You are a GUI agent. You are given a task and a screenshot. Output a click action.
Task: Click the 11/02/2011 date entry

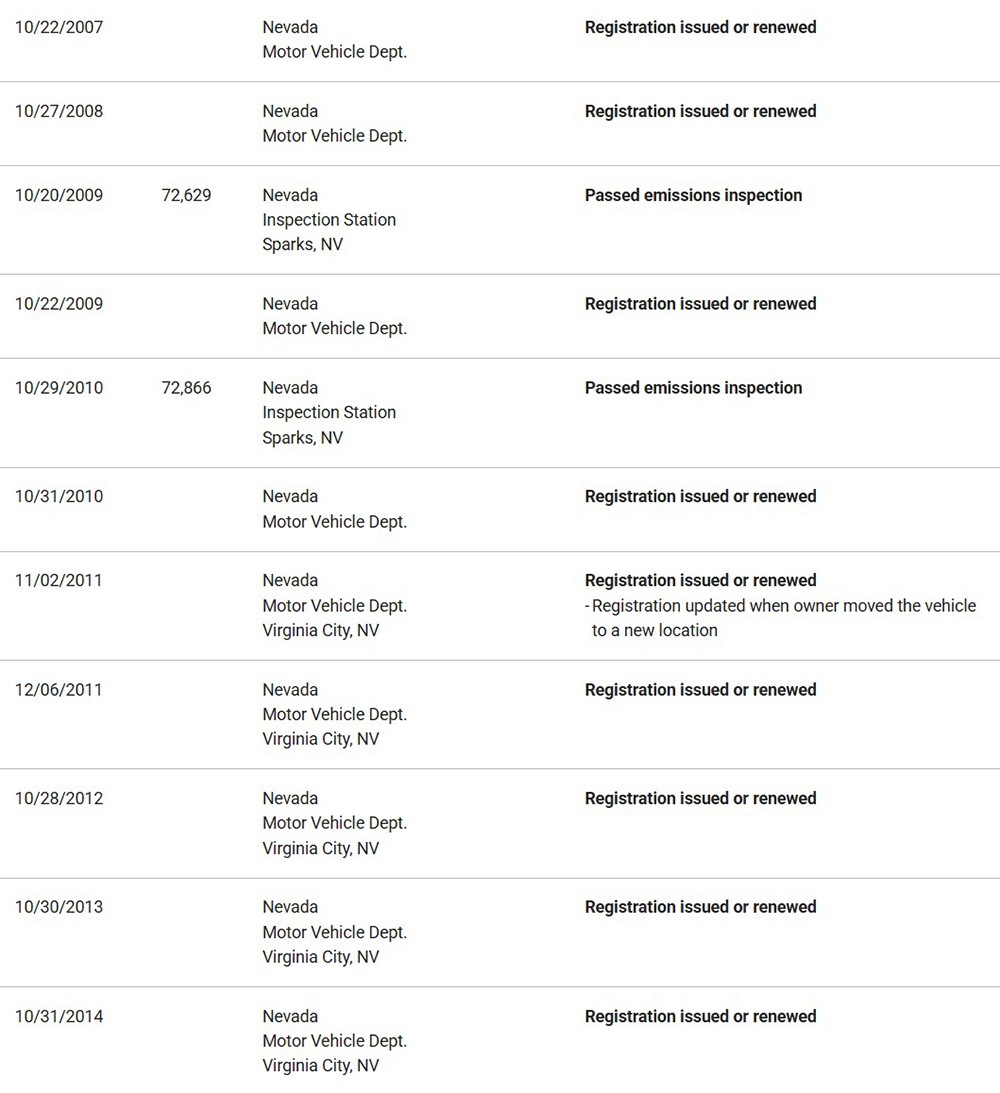[x=58, y=580]
